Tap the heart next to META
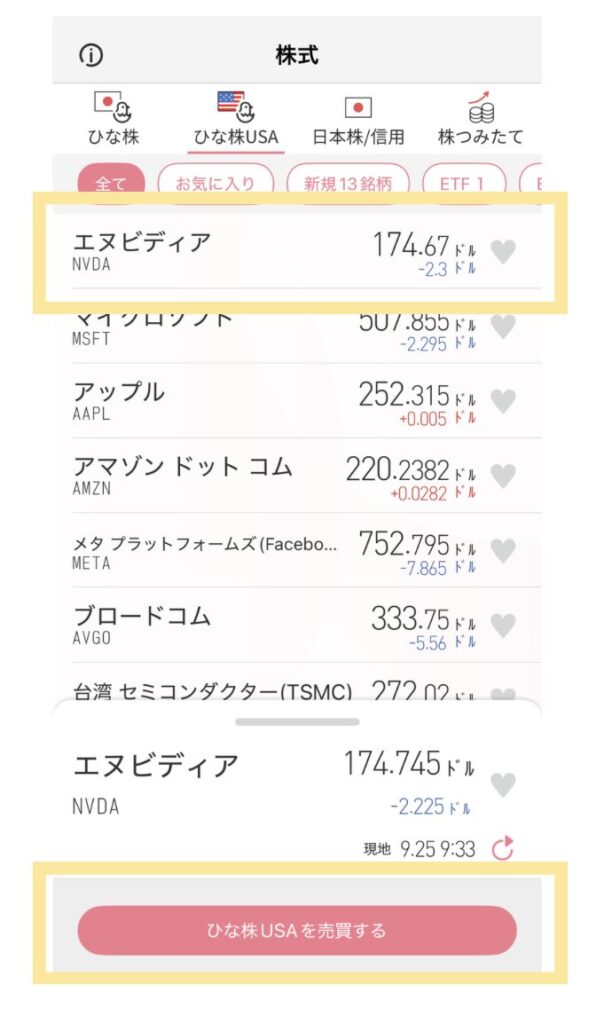This screenshot has height=1024, width=612. click(503, 550)
